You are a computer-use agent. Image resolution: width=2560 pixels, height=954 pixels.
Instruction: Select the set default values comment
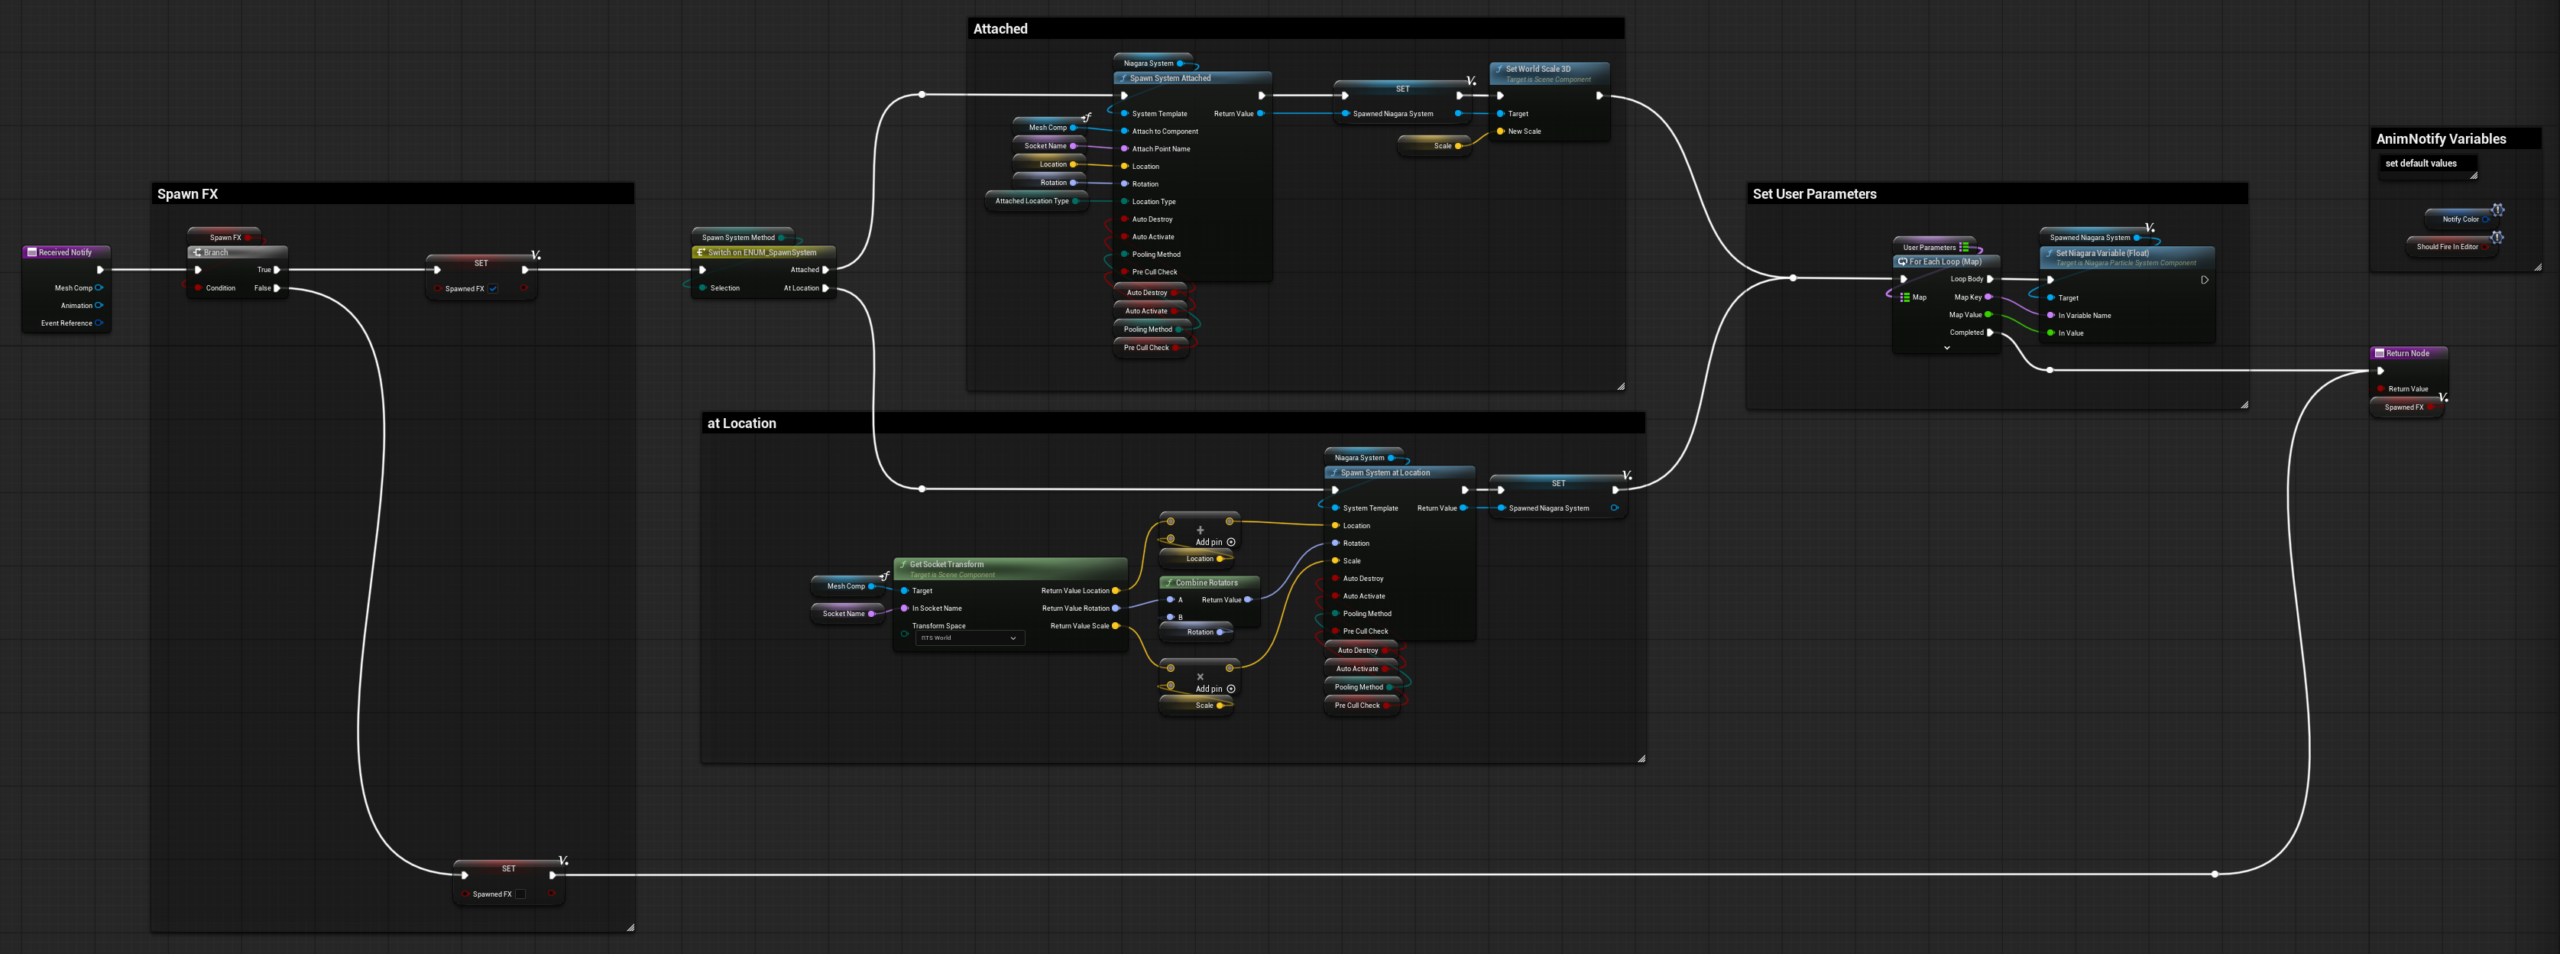tap(2420, 164)
